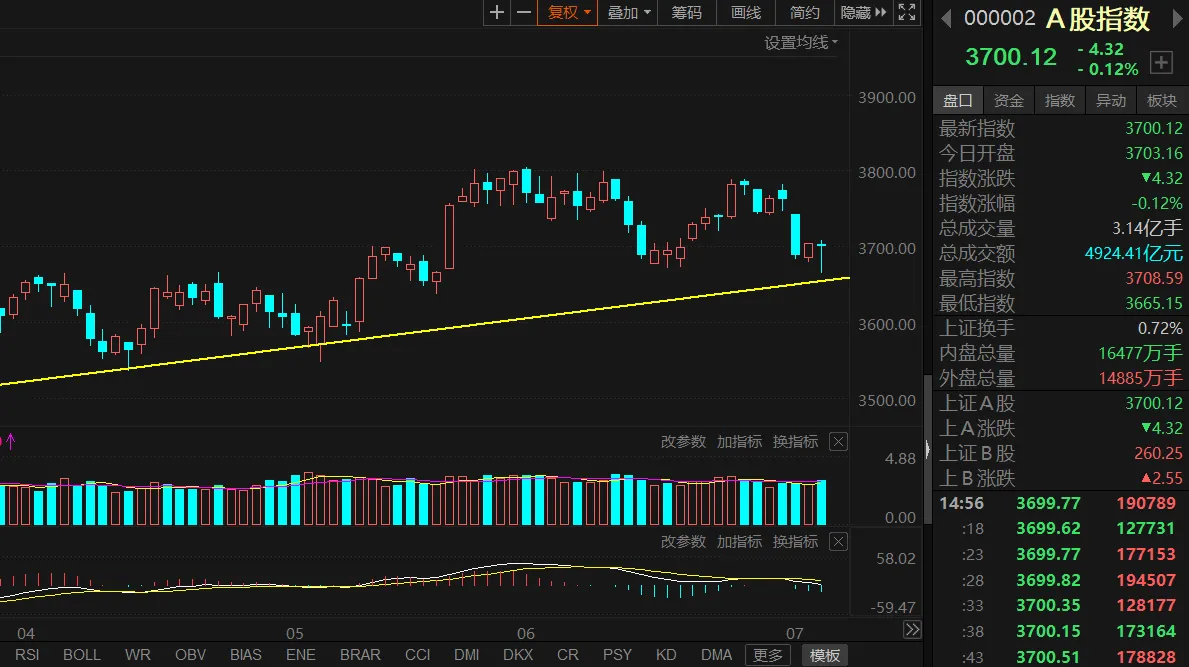Image resolution: width=1189 pixels, height=667 pixels.
Task: Close the volume indicator panel
Action: [839, 442]
